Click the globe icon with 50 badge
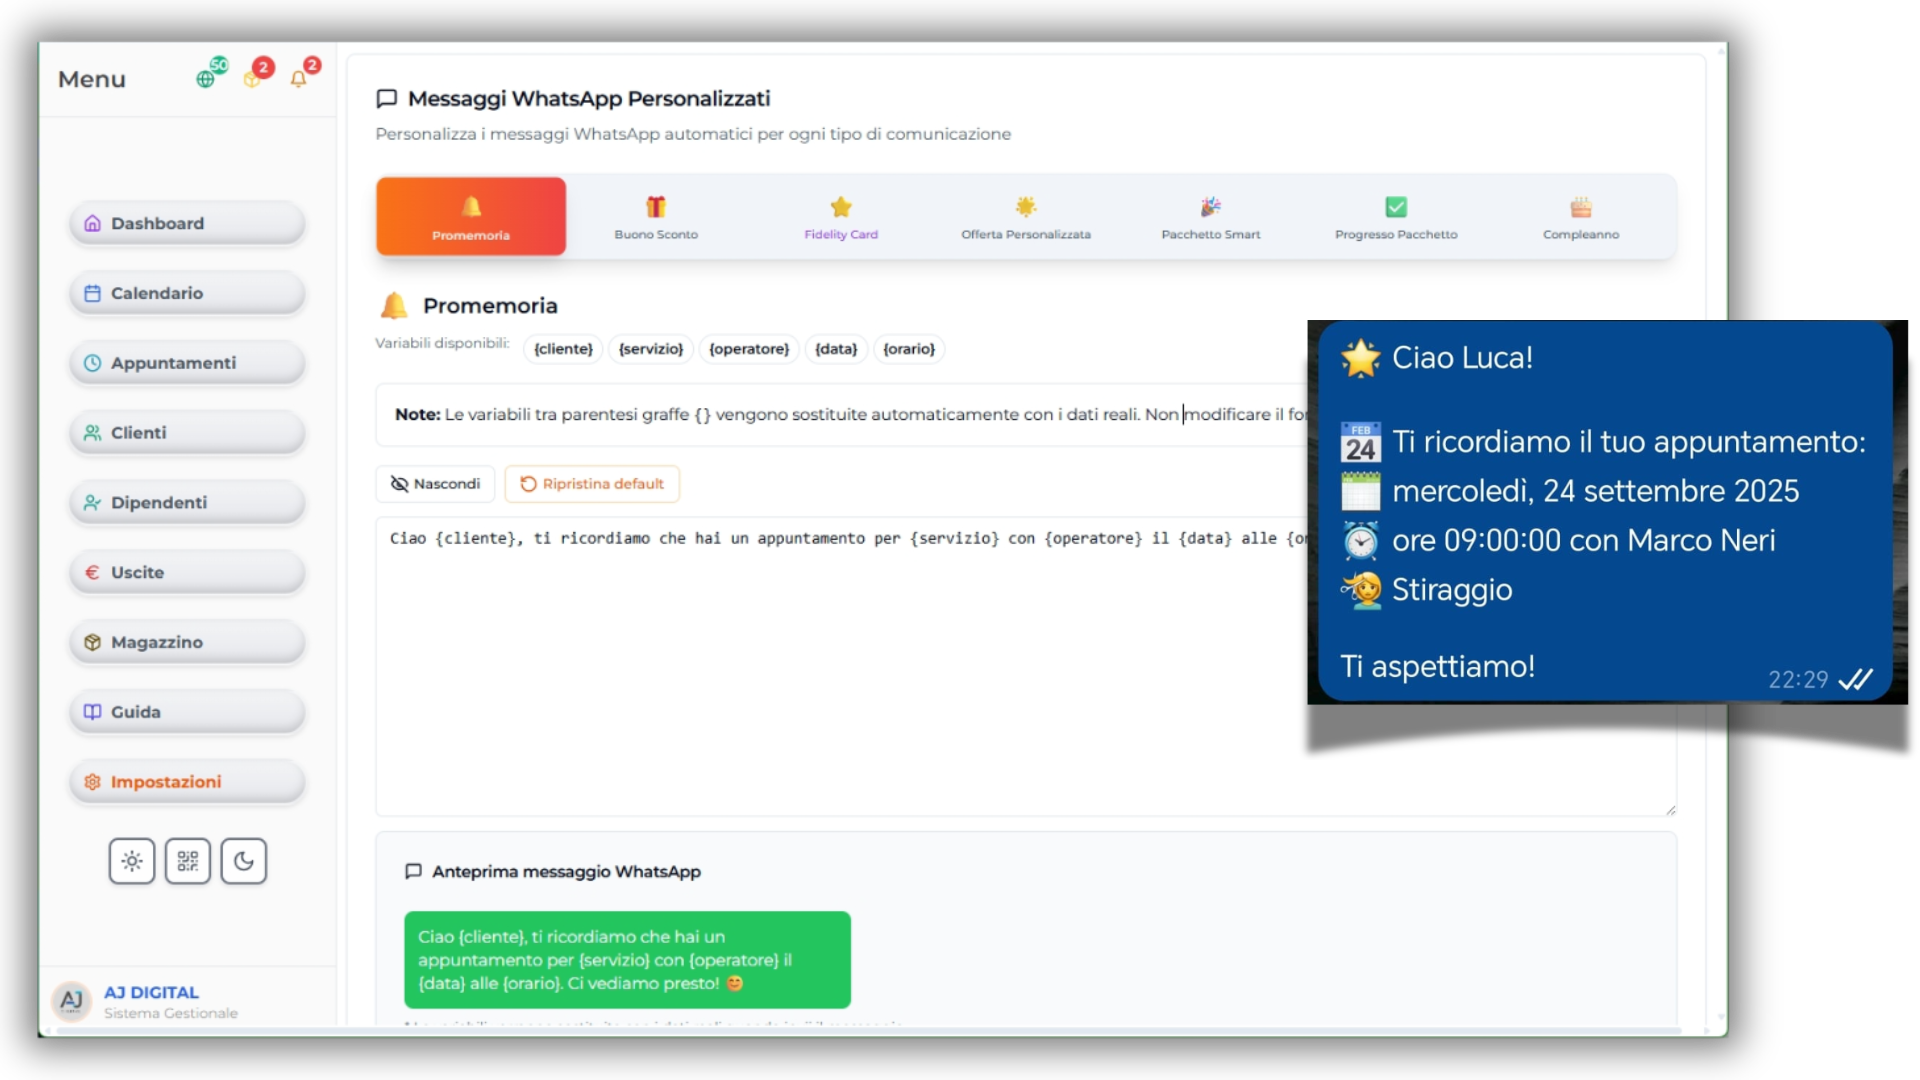 (x=207, y=77)
